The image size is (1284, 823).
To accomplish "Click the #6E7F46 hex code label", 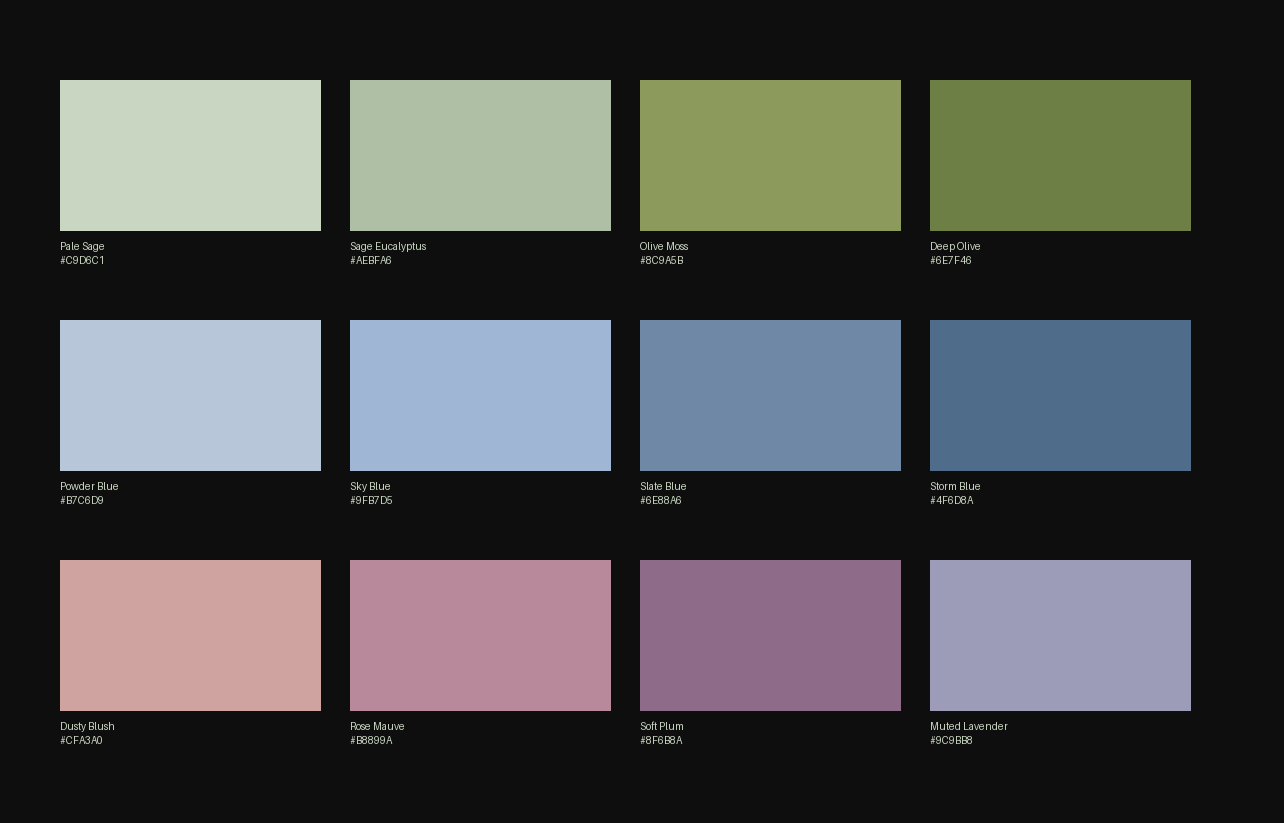I will pos(951,261).
